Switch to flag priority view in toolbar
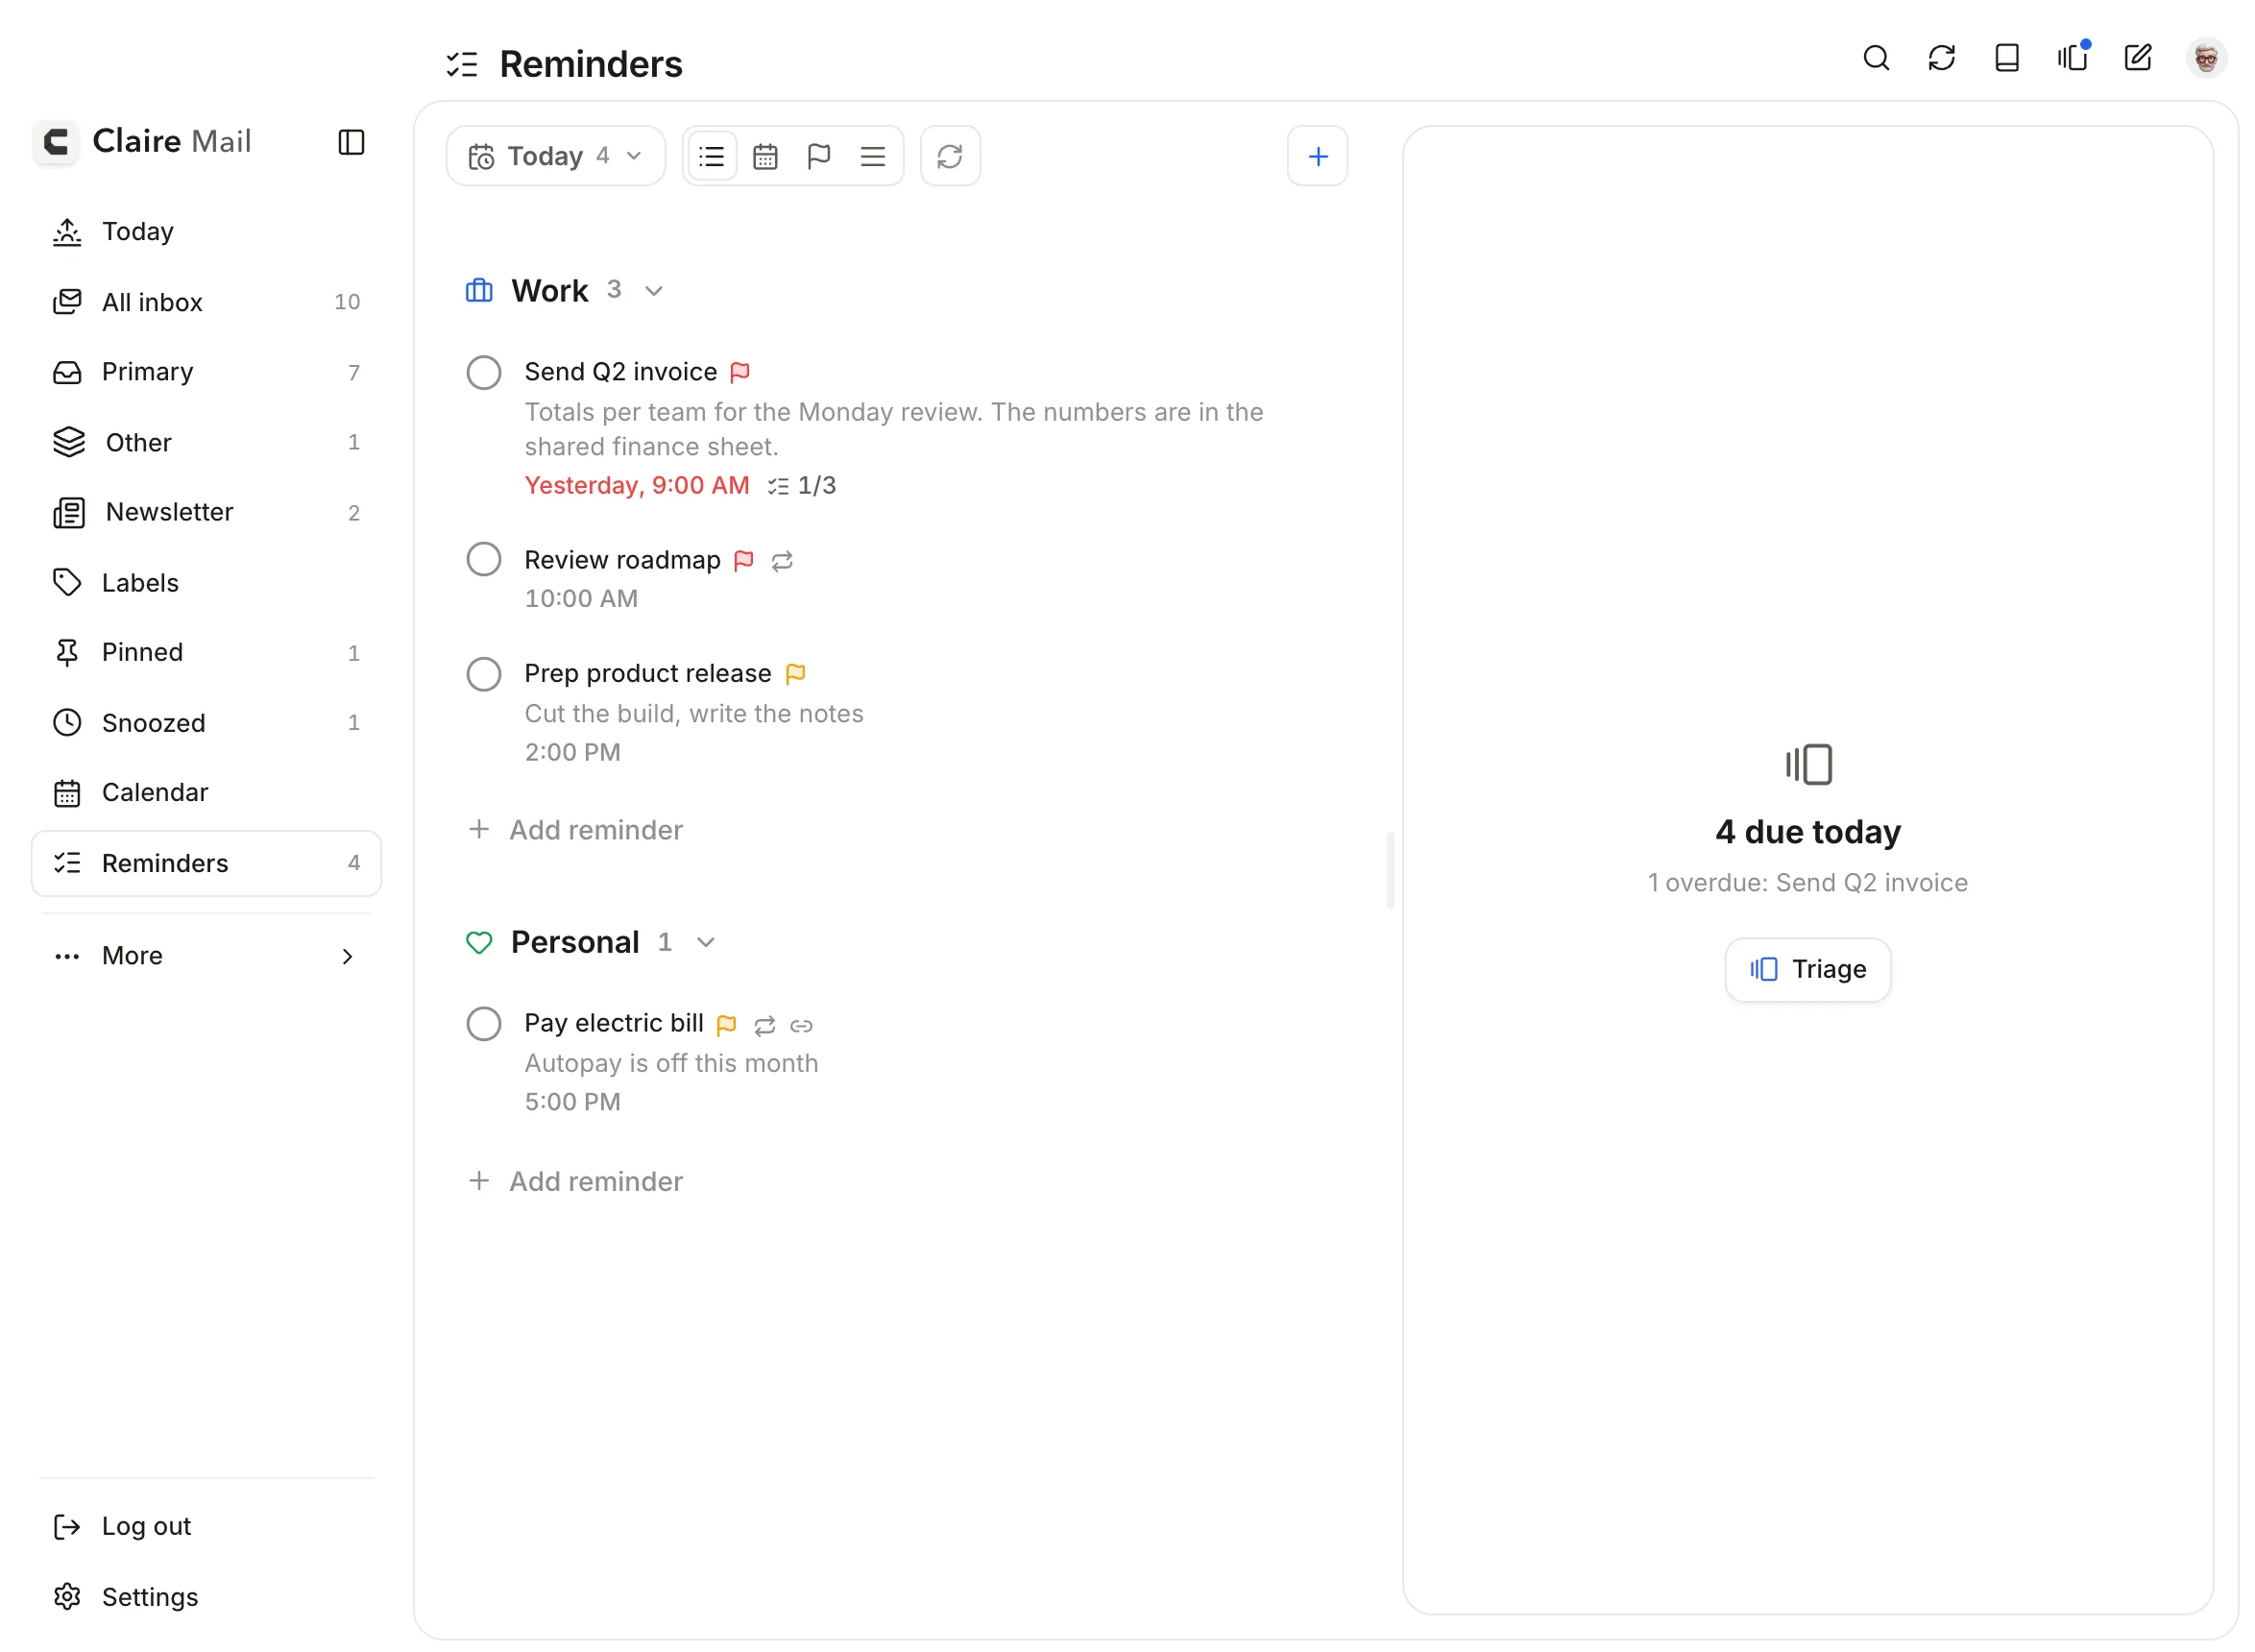The image size is (2255, 1652). tap(819, 156)
